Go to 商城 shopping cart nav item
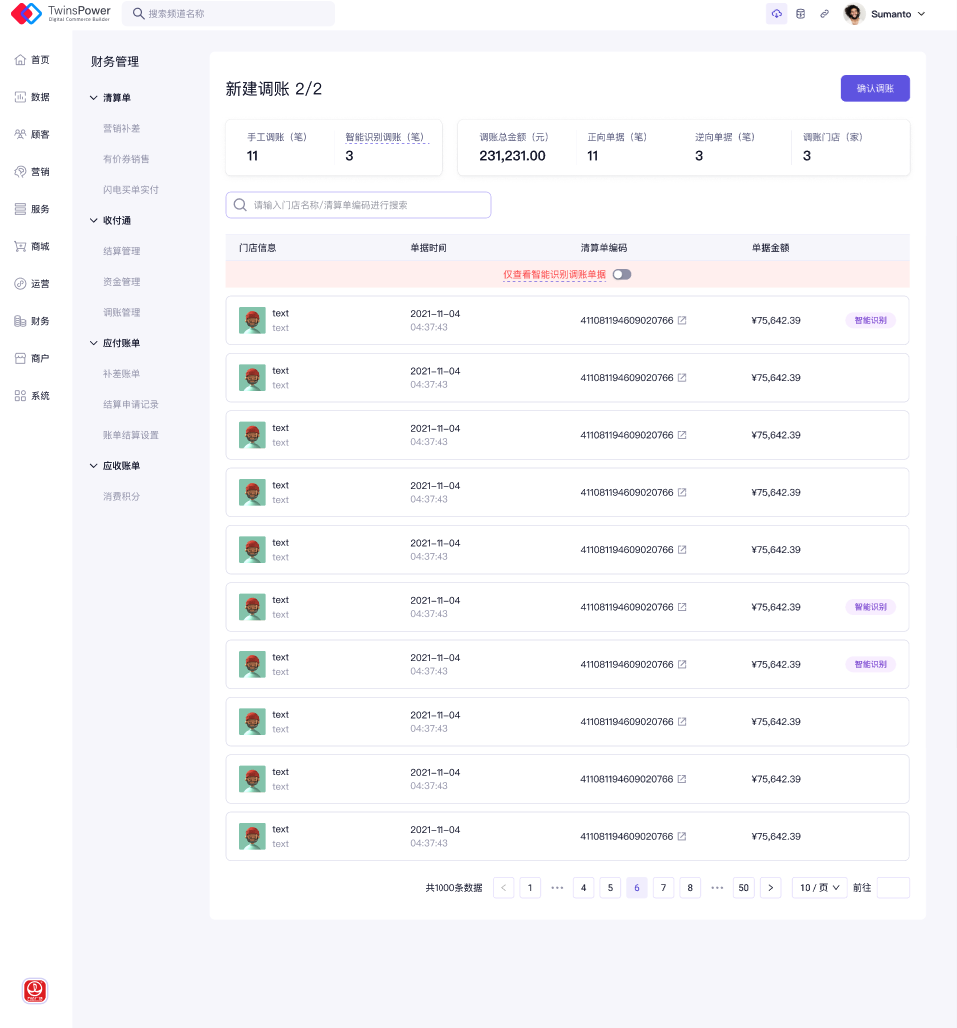Screen dimensions: 957x1028 coord(32,246)
